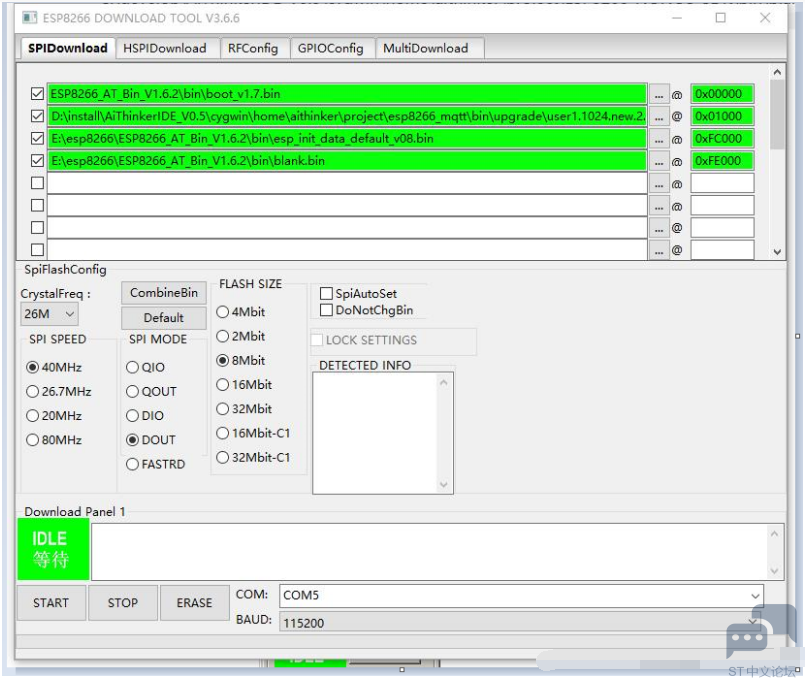805x687 pixels.
Task: Open the GPIOConfig tab
Action: 331,48
